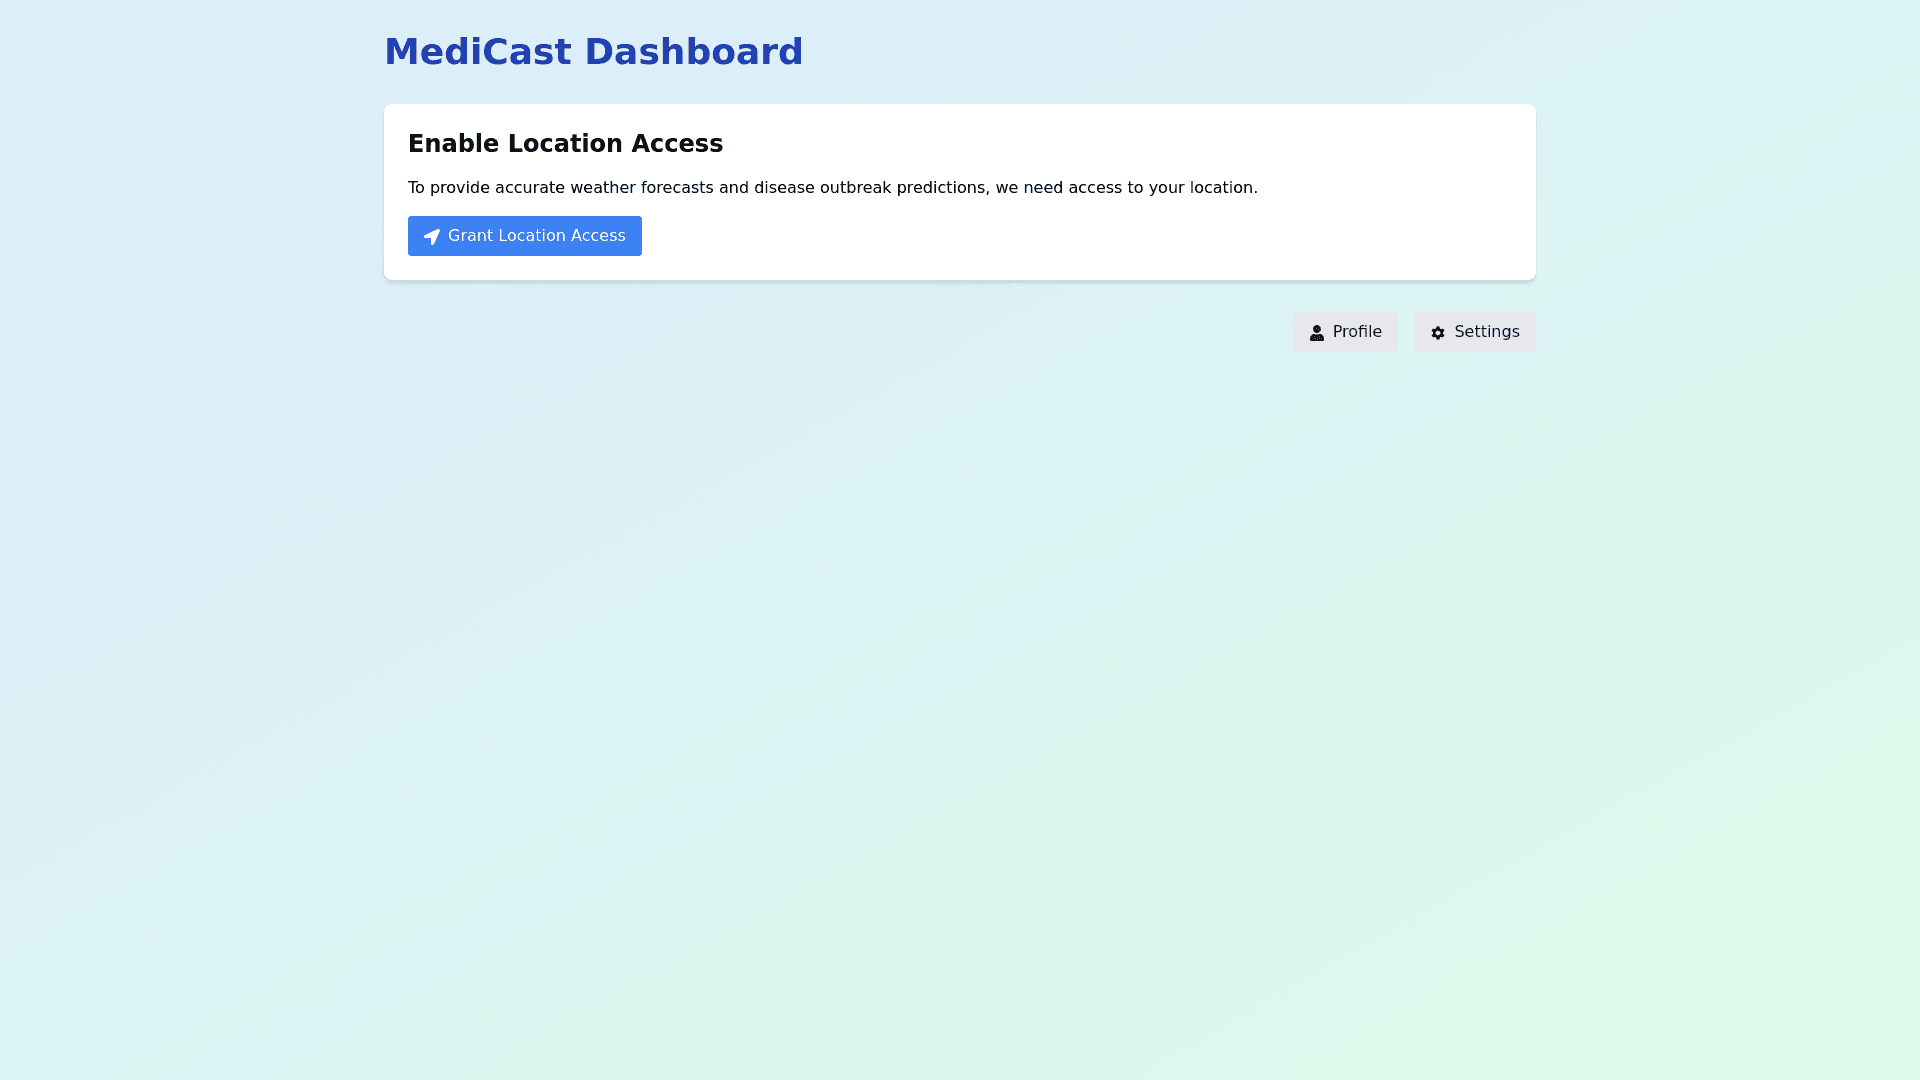Click the word 'Profile' label text
The width and height of the screenshot is (1920, 1080).
coord(1357,332)
